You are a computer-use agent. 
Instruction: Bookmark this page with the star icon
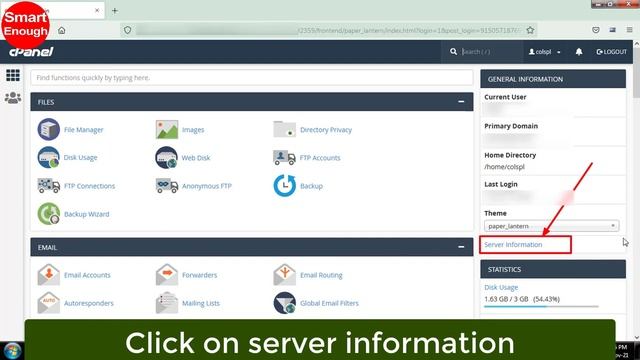[x=530, y=30]
